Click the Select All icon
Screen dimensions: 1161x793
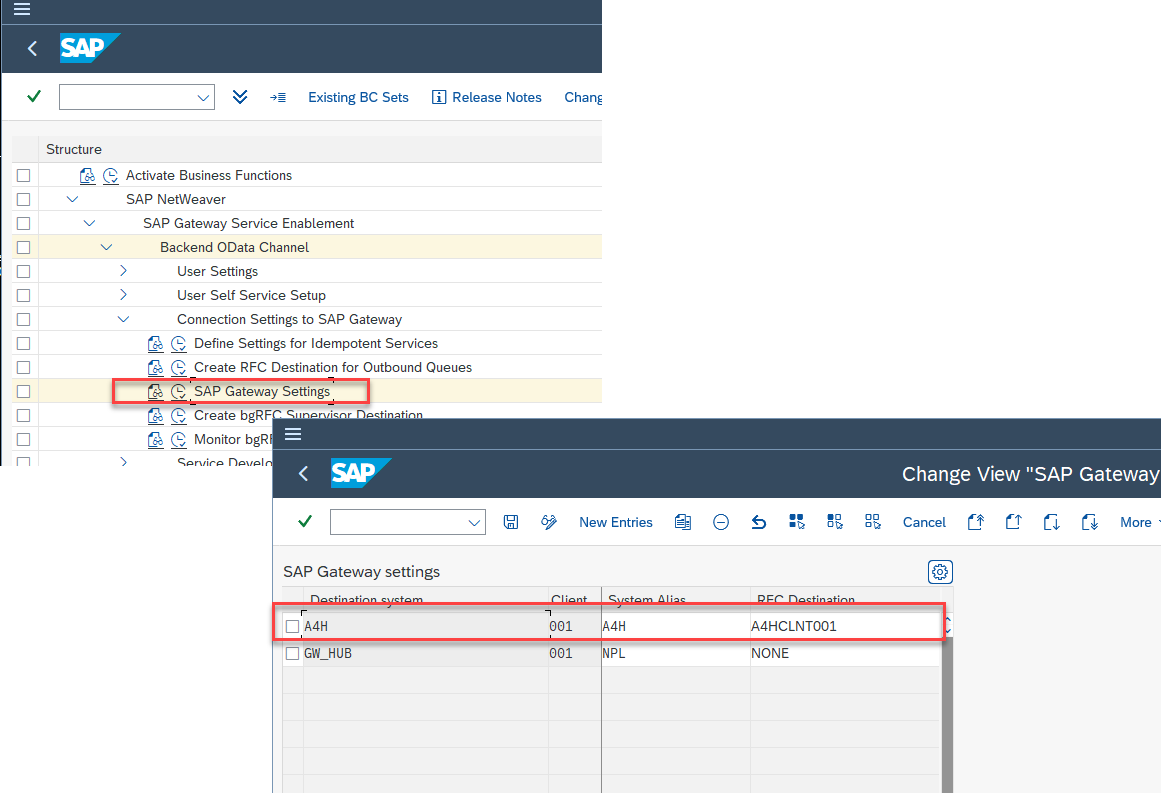click(797, 522)
